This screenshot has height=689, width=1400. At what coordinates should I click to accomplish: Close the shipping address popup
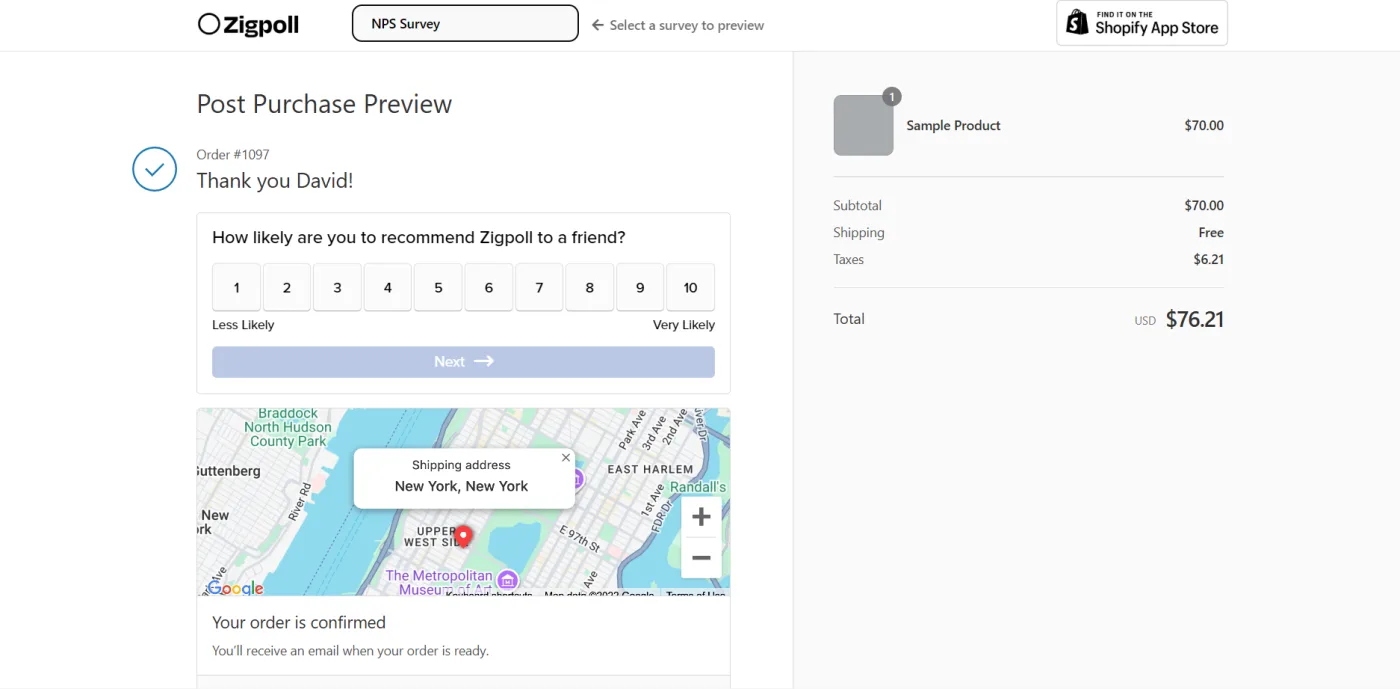coord(566,458)
